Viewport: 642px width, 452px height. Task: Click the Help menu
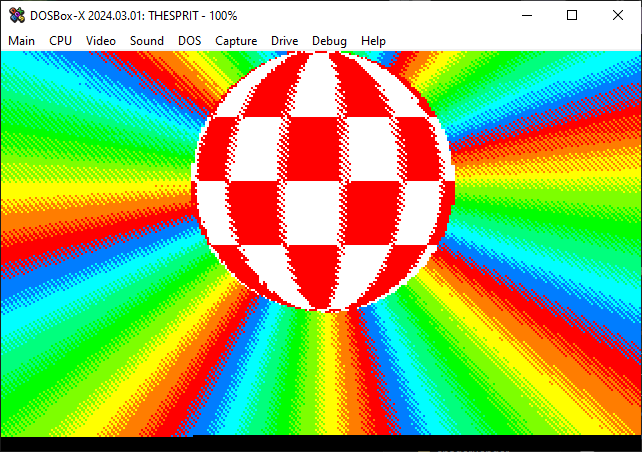click(373, 40)
